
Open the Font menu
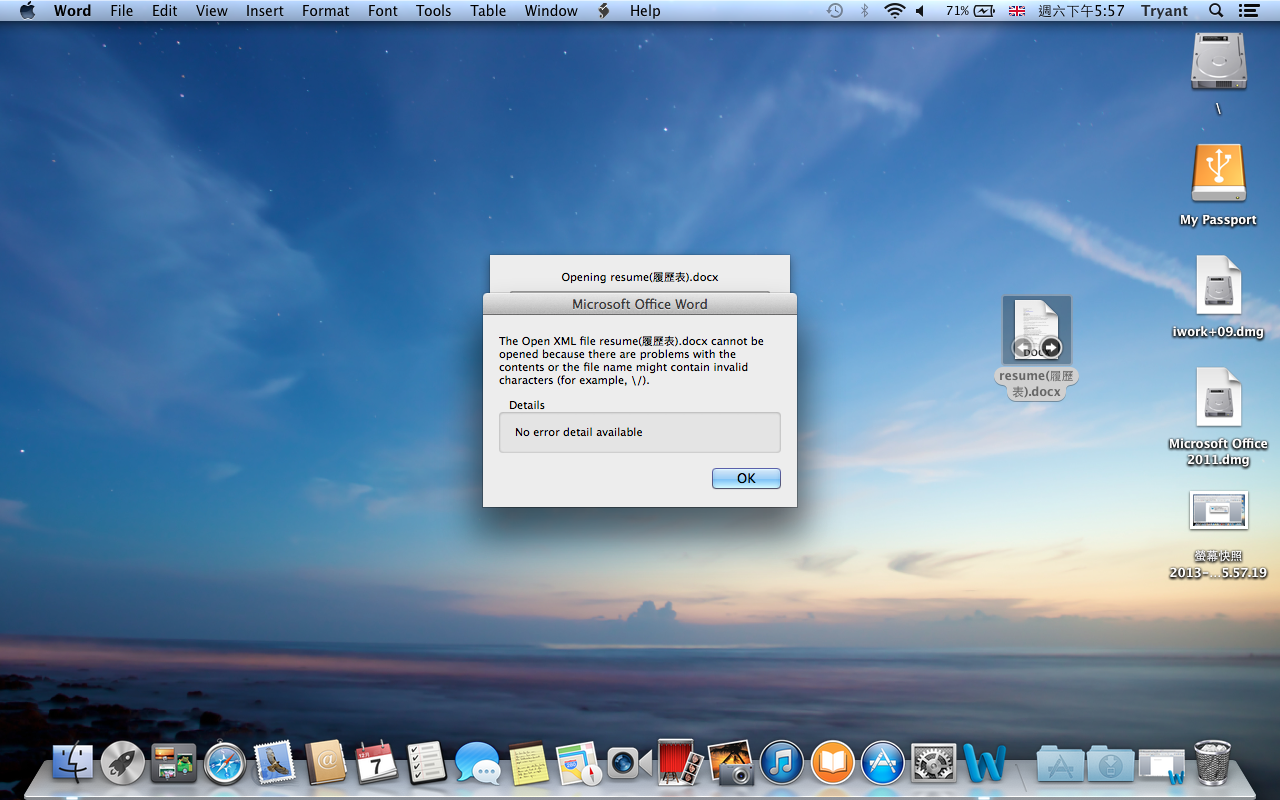tap(383, 11)
